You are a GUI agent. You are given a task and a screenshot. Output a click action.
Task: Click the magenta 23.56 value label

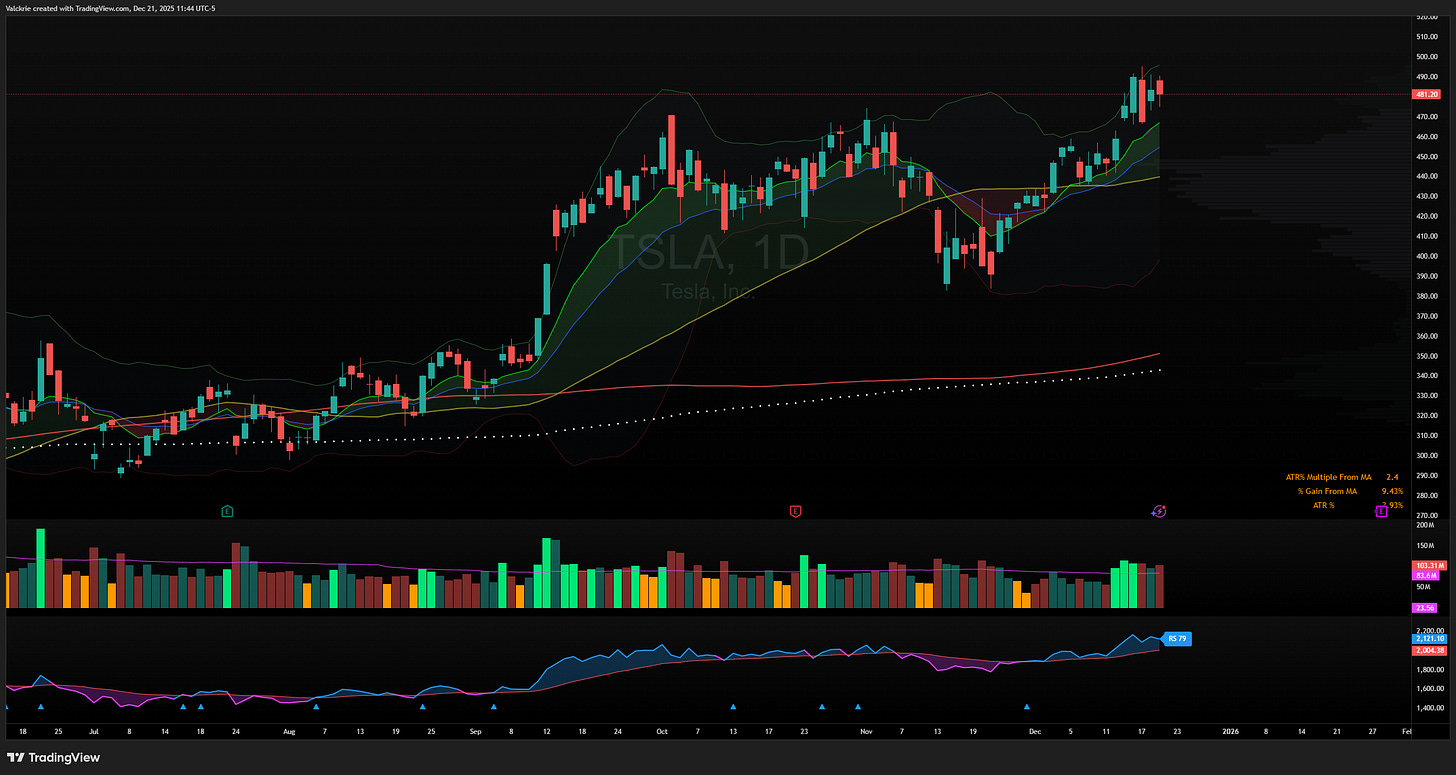(x=1426, y=607)
